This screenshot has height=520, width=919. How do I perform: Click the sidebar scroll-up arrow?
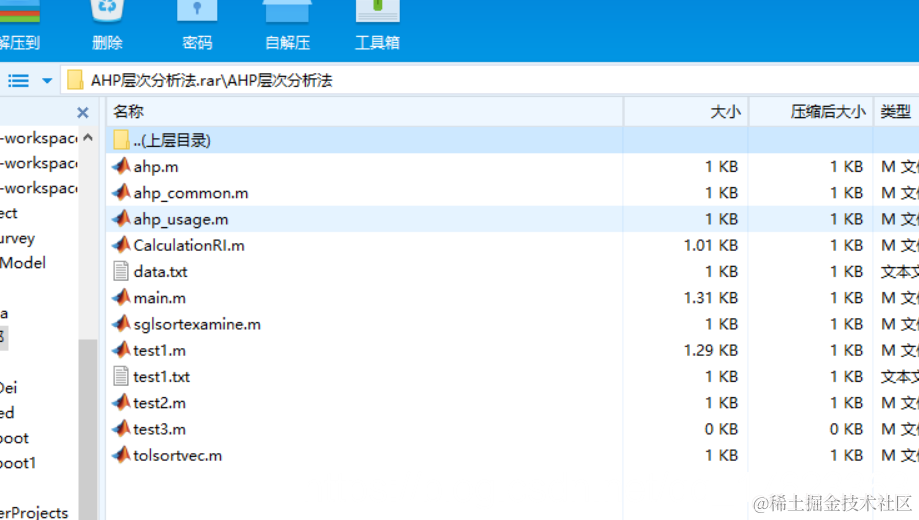[x=88, y=138]
